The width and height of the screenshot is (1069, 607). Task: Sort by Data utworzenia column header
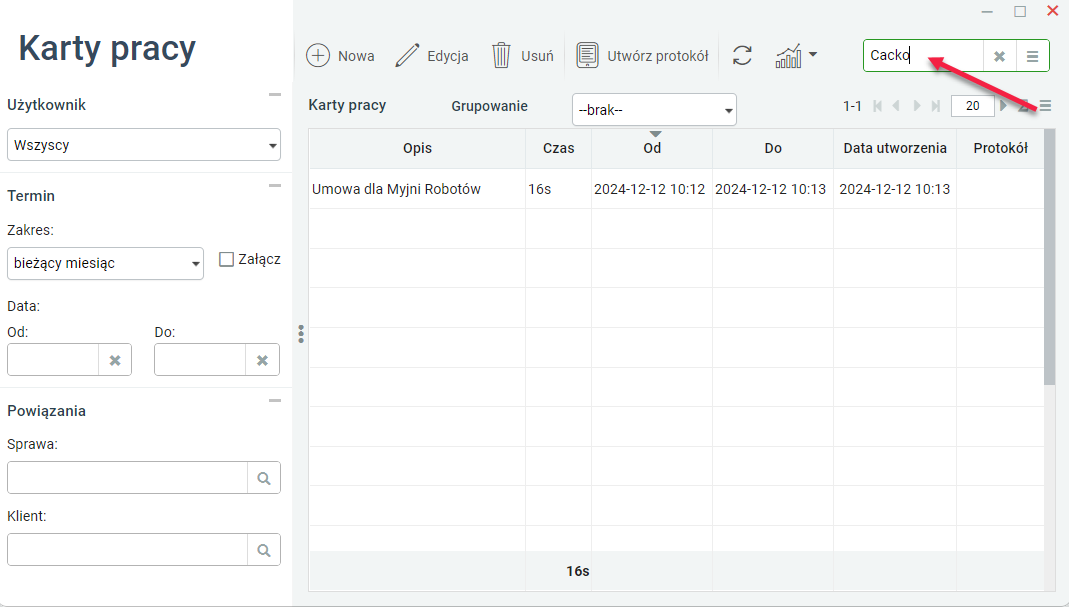895,148
